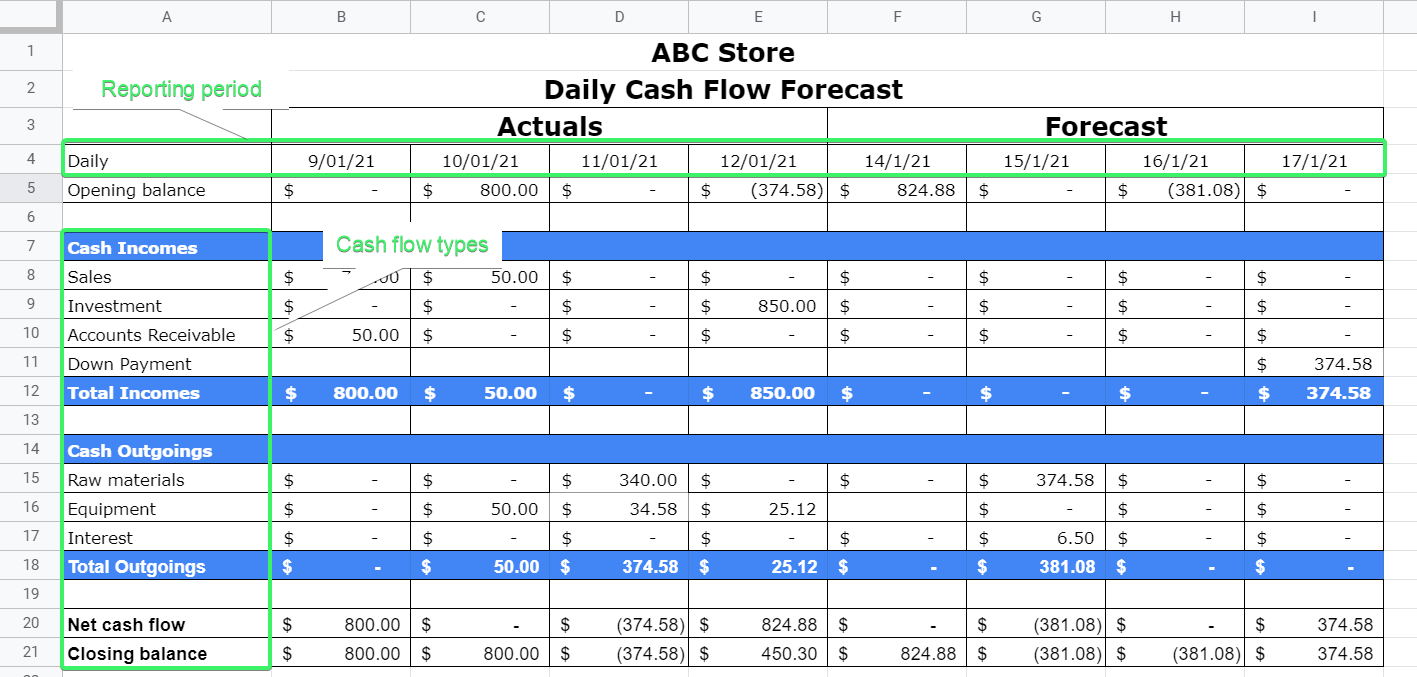This screenshot has height=677, width=1417.
Task: Select opening balance (381.08) under 16/1/21
Action: coord(1175,190)
